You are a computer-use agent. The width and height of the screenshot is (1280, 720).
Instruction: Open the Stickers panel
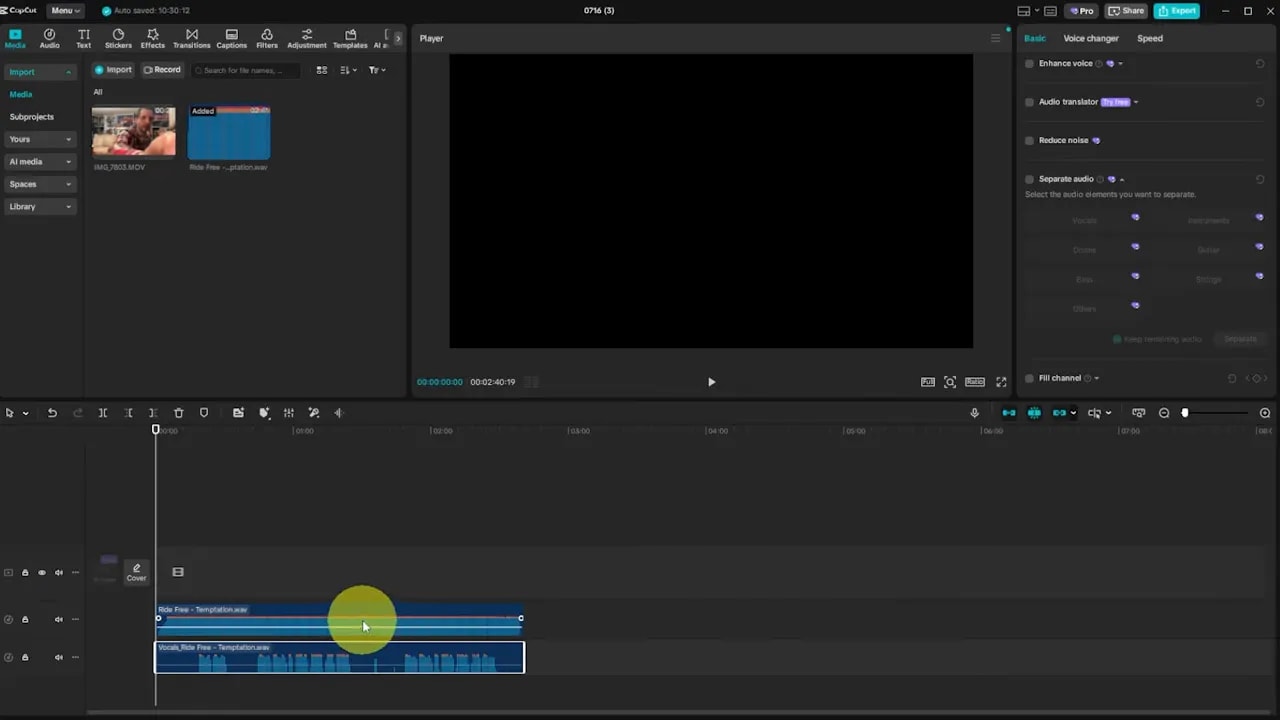click(x=118, y=38)
